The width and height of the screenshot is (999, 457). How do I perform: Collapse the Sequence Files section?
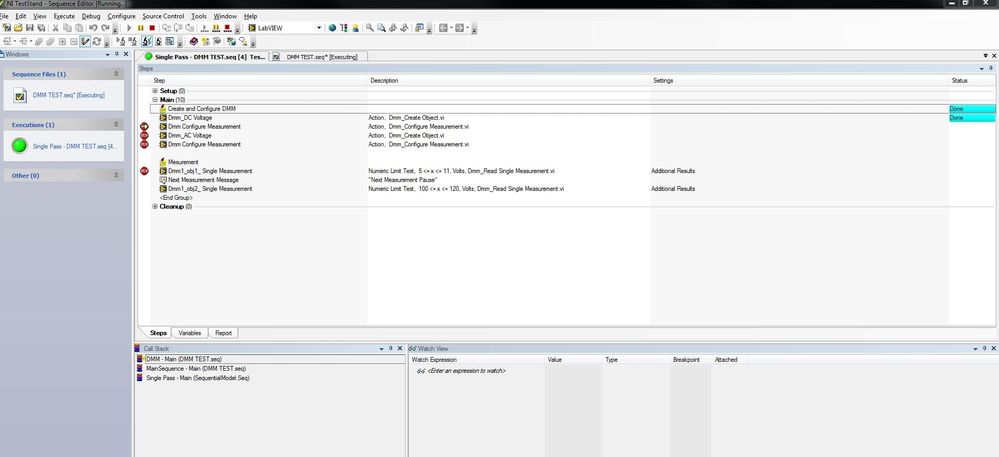[x=116, y=75]
